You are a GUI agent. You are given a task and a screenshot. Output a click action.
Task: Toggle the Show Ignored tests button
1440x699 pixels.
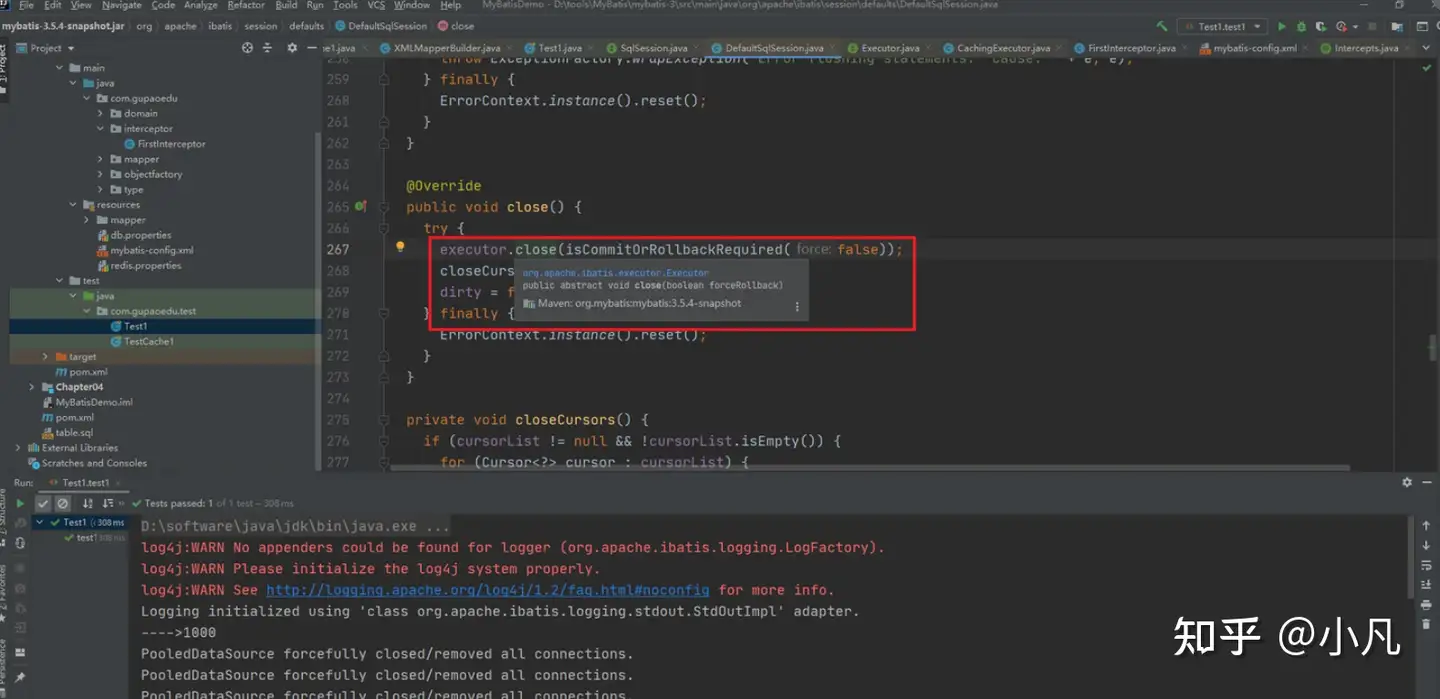pyautogui.click(x=62, y=504)
